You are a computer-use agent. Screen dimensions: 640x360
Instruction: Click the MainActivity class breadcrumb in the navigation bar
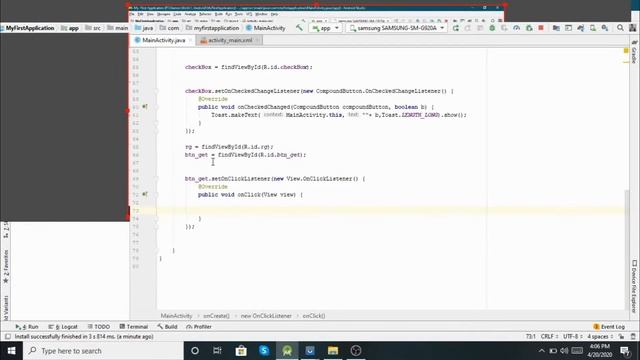[x=266, y=28]
